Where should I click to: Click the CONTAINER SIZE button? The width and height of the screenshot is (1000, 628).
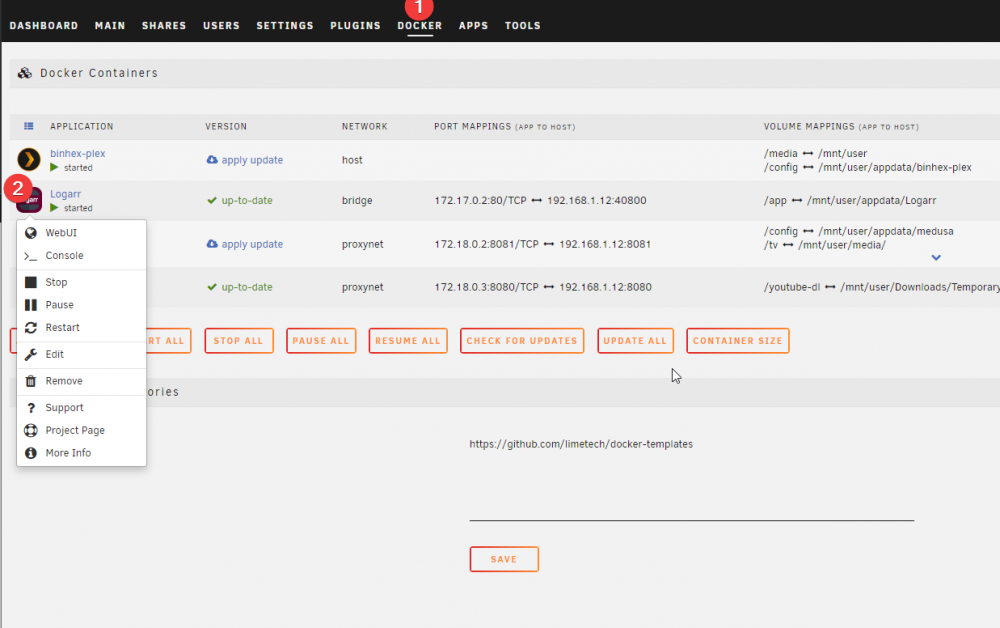738,340
